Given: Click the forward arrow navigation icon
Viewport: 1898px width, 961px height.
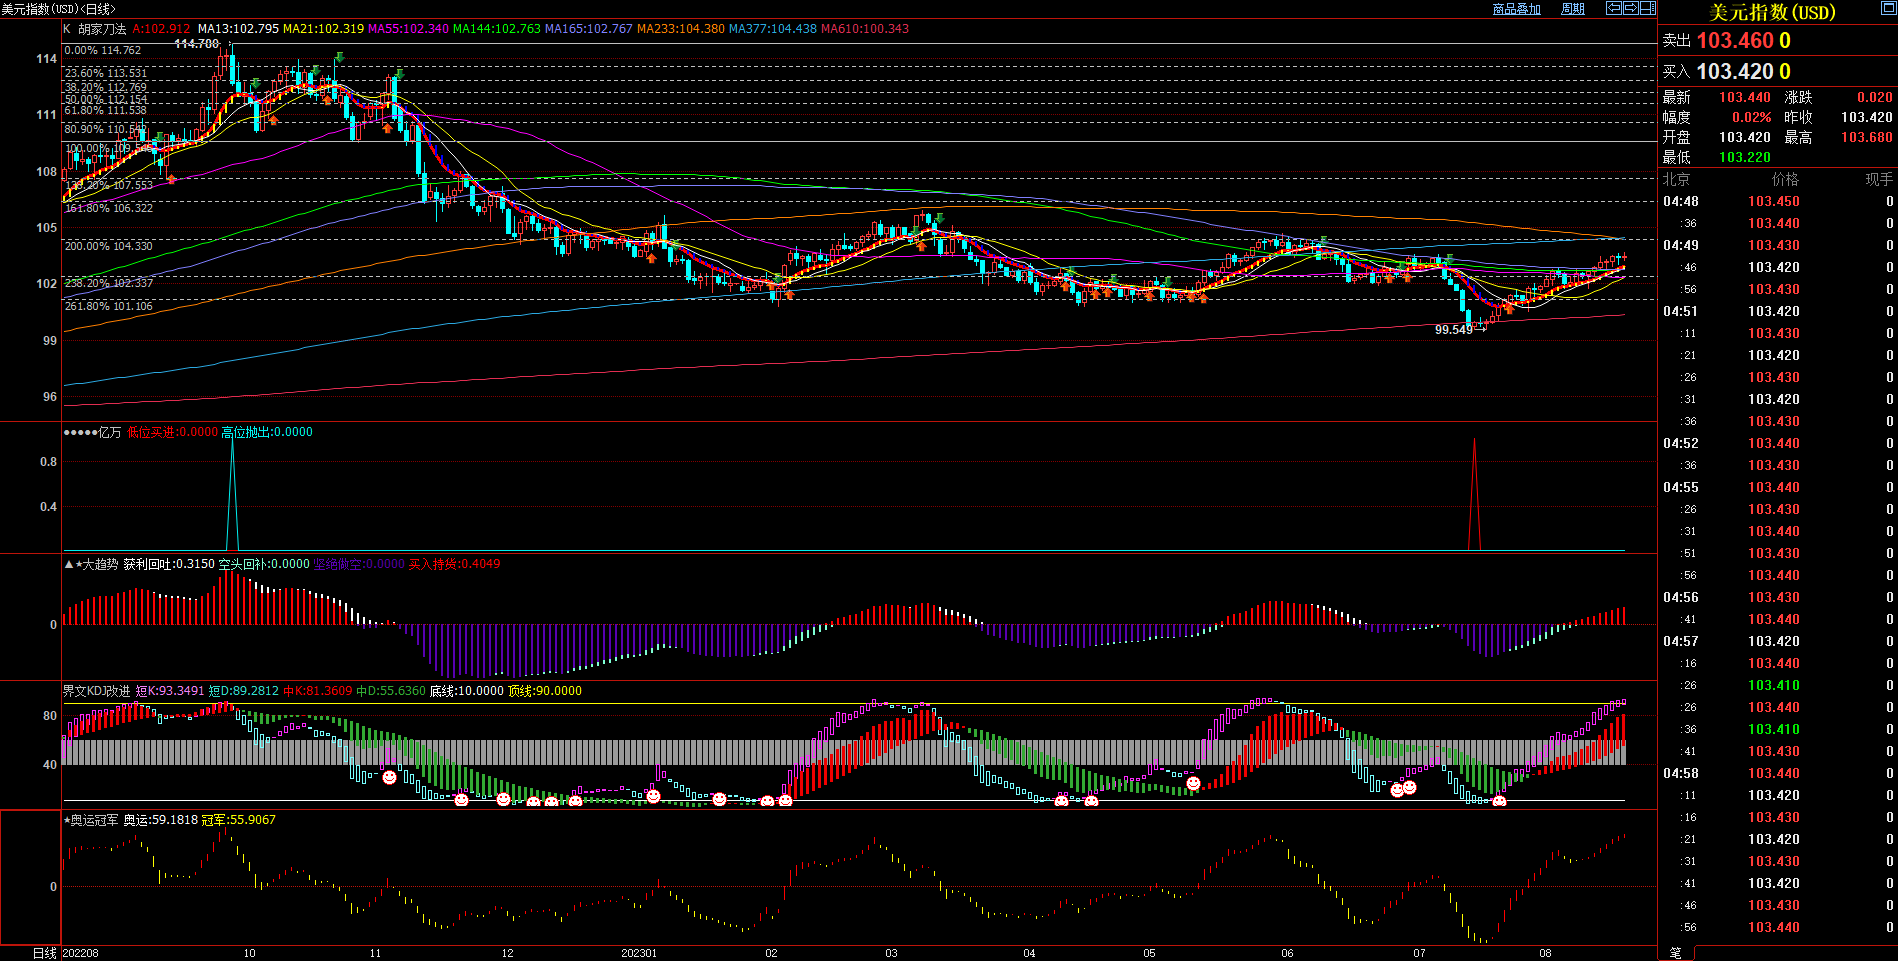Looking at the screenshot, I should [x=1630, y=8].
